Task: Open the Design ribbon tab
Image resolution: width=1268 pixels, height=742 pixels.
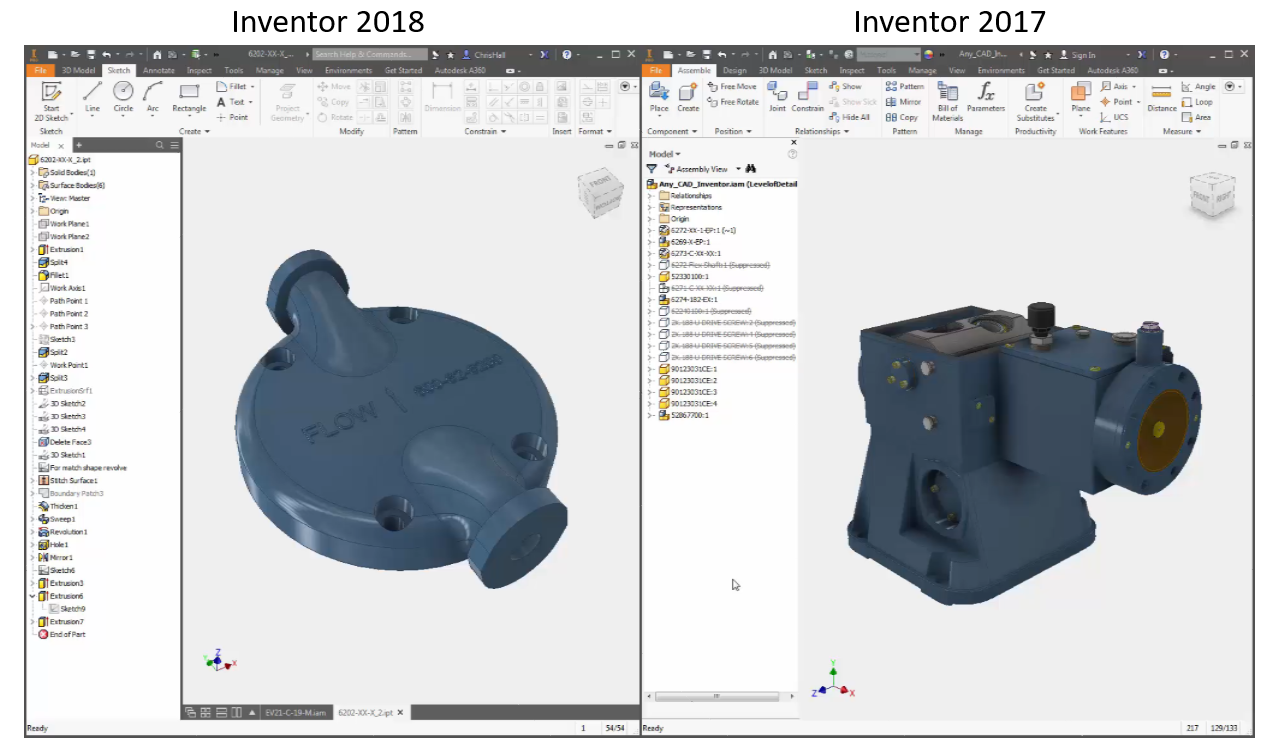Action: 734,71
